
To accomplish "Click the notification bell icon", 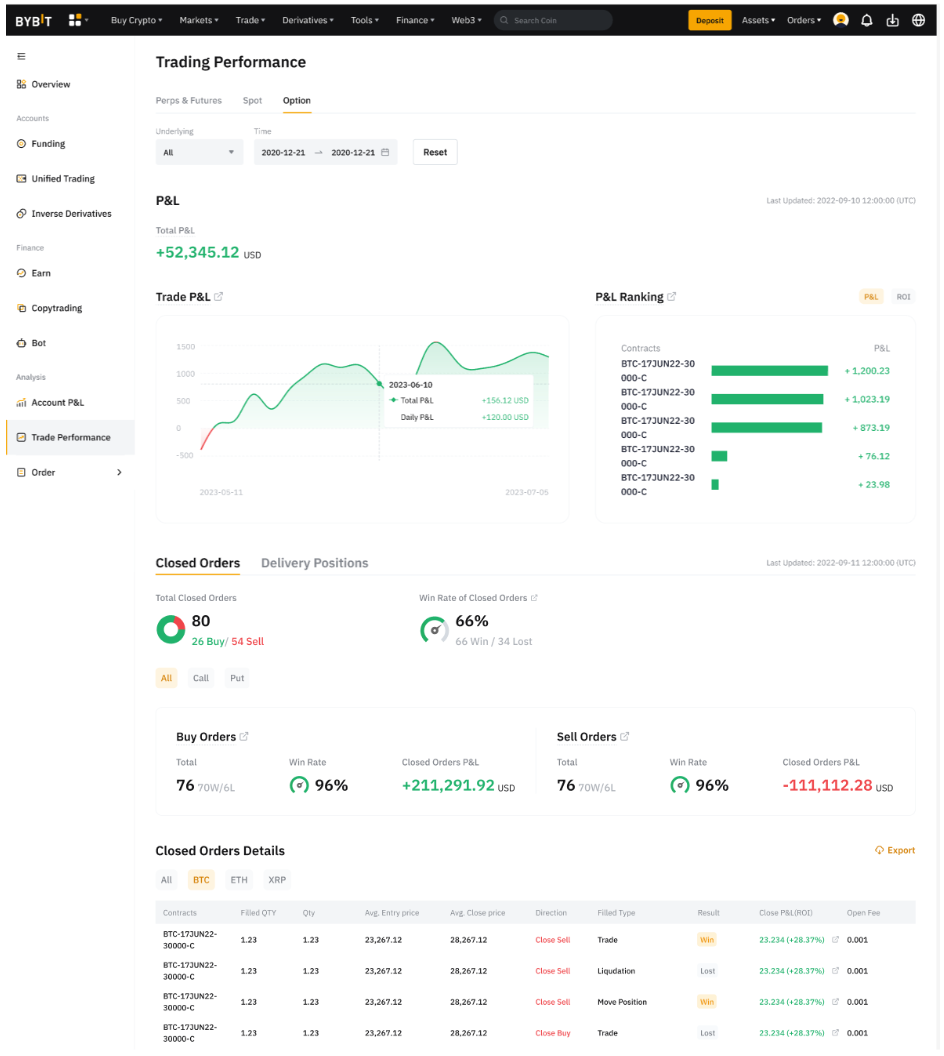I will 866,20.
